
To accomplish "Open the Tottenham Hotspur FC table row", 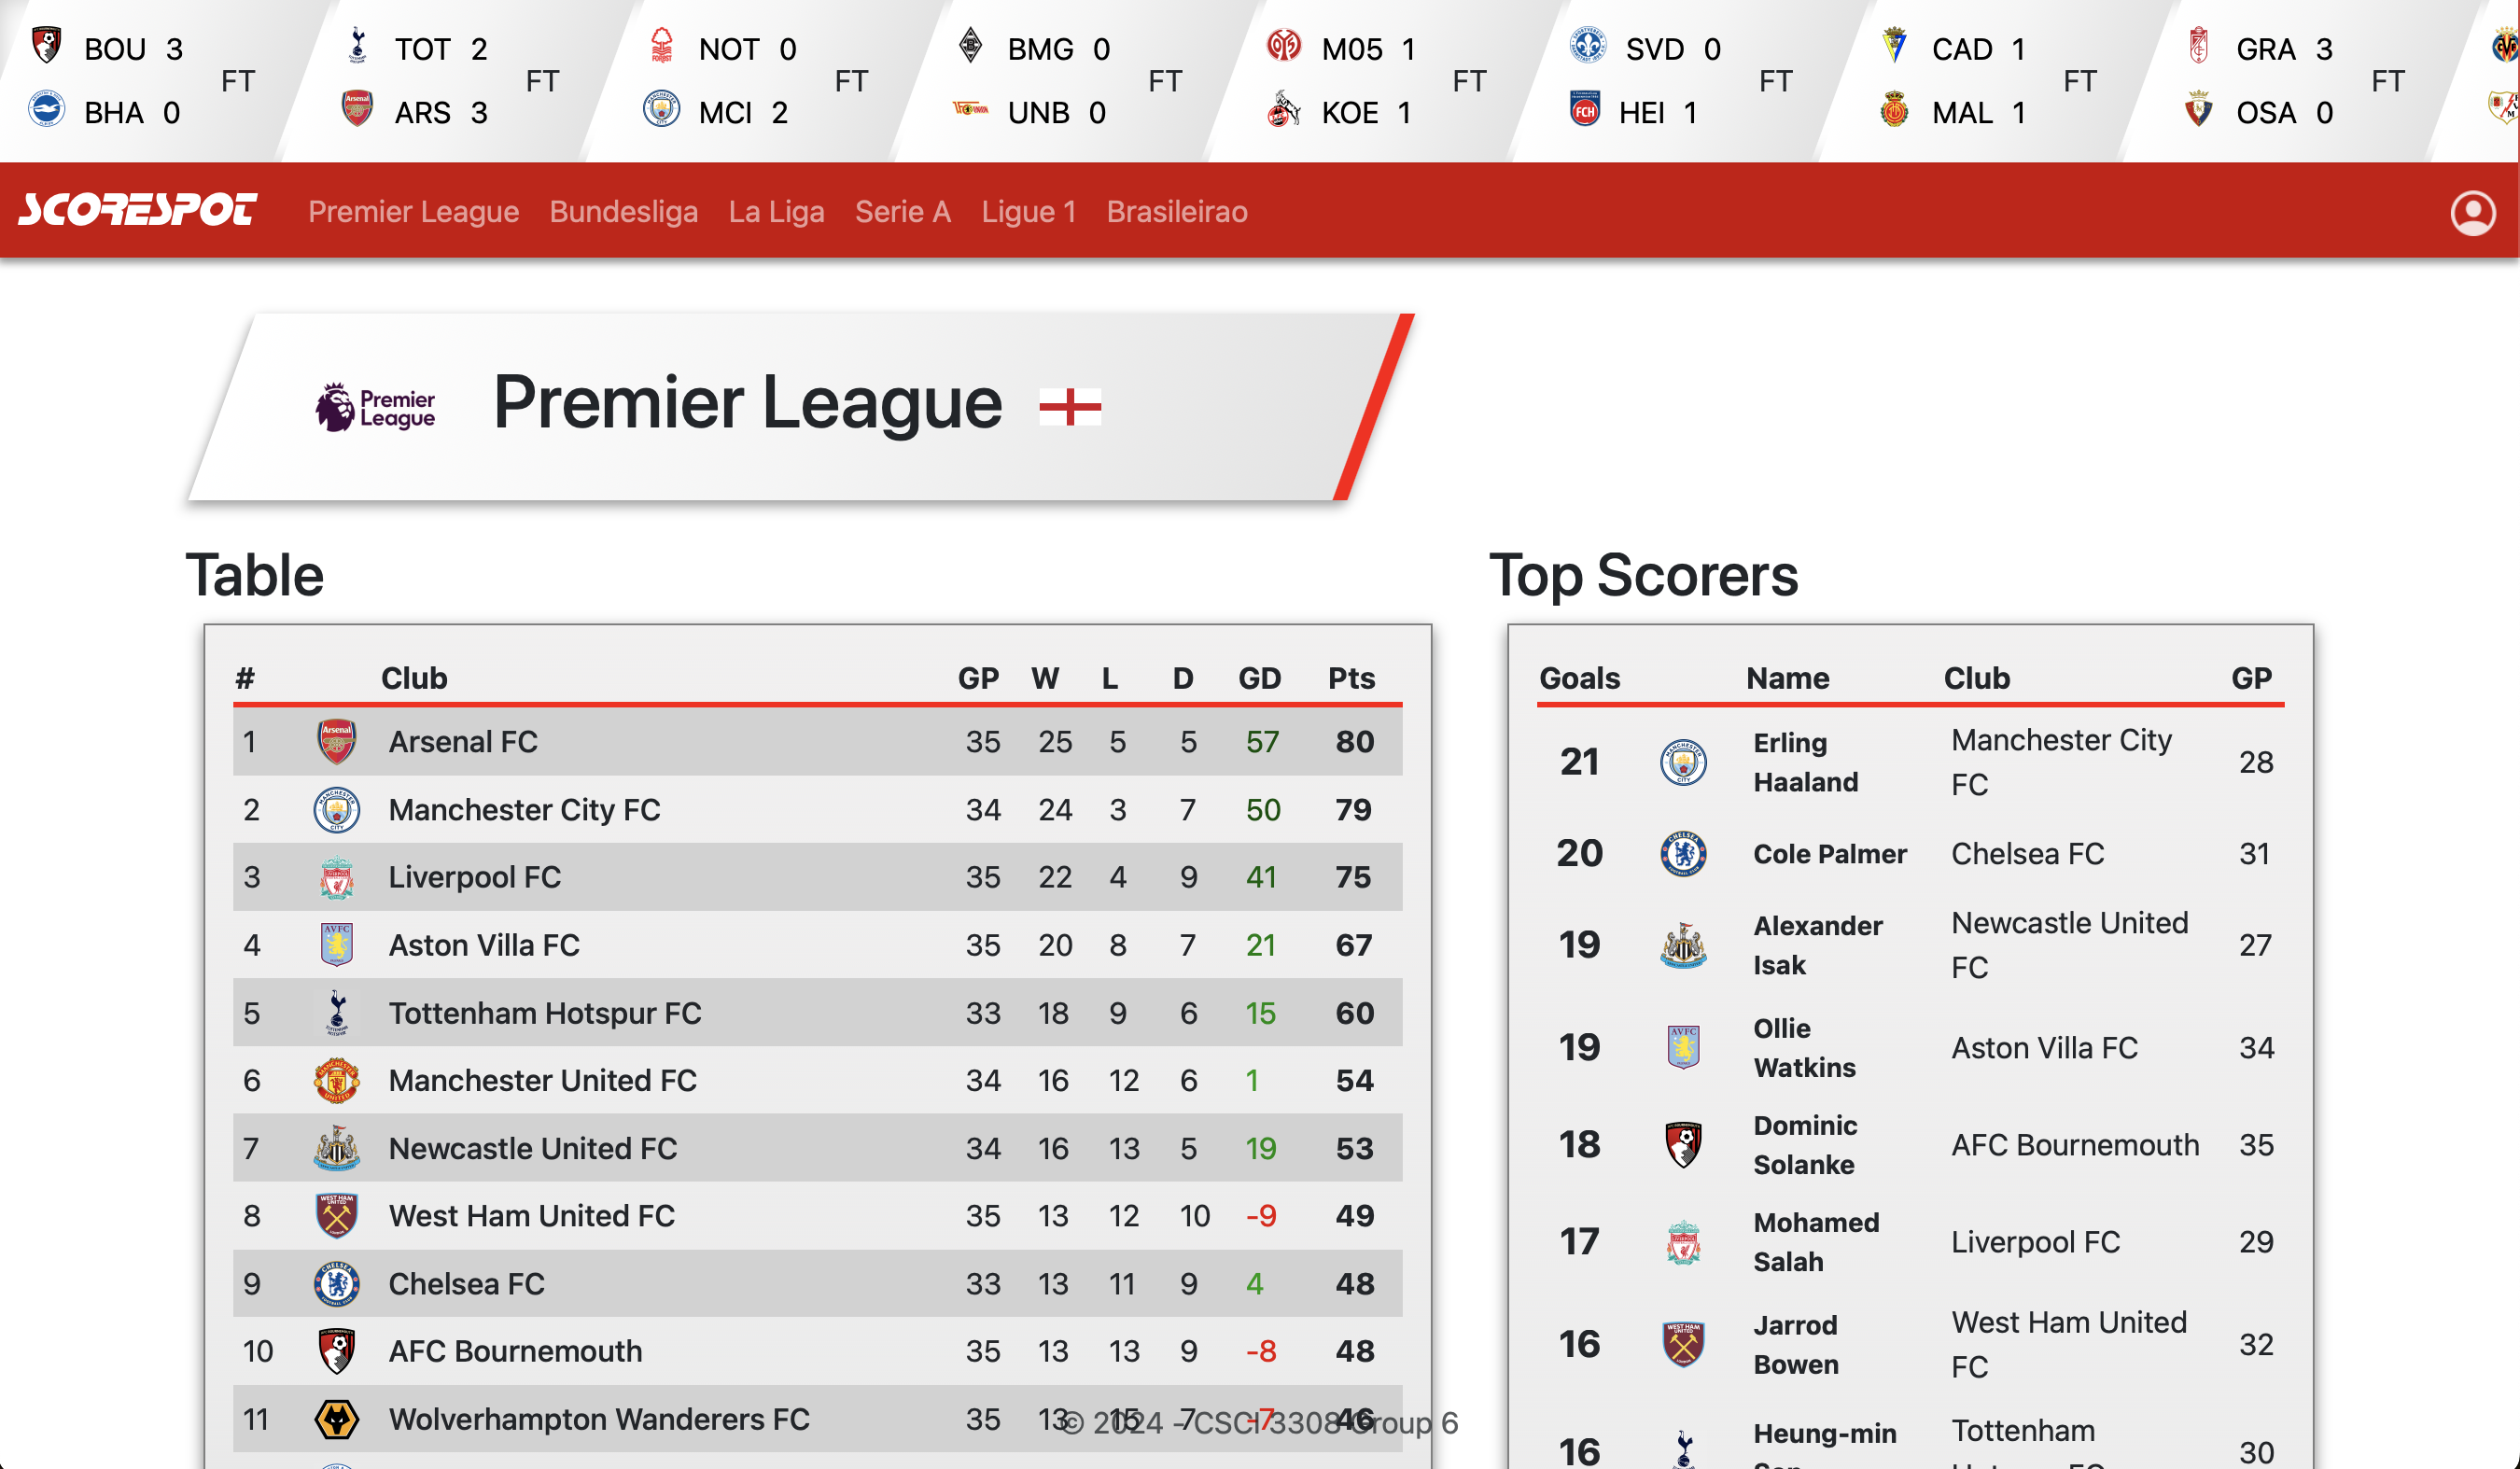I will [x=545, y=1013].
